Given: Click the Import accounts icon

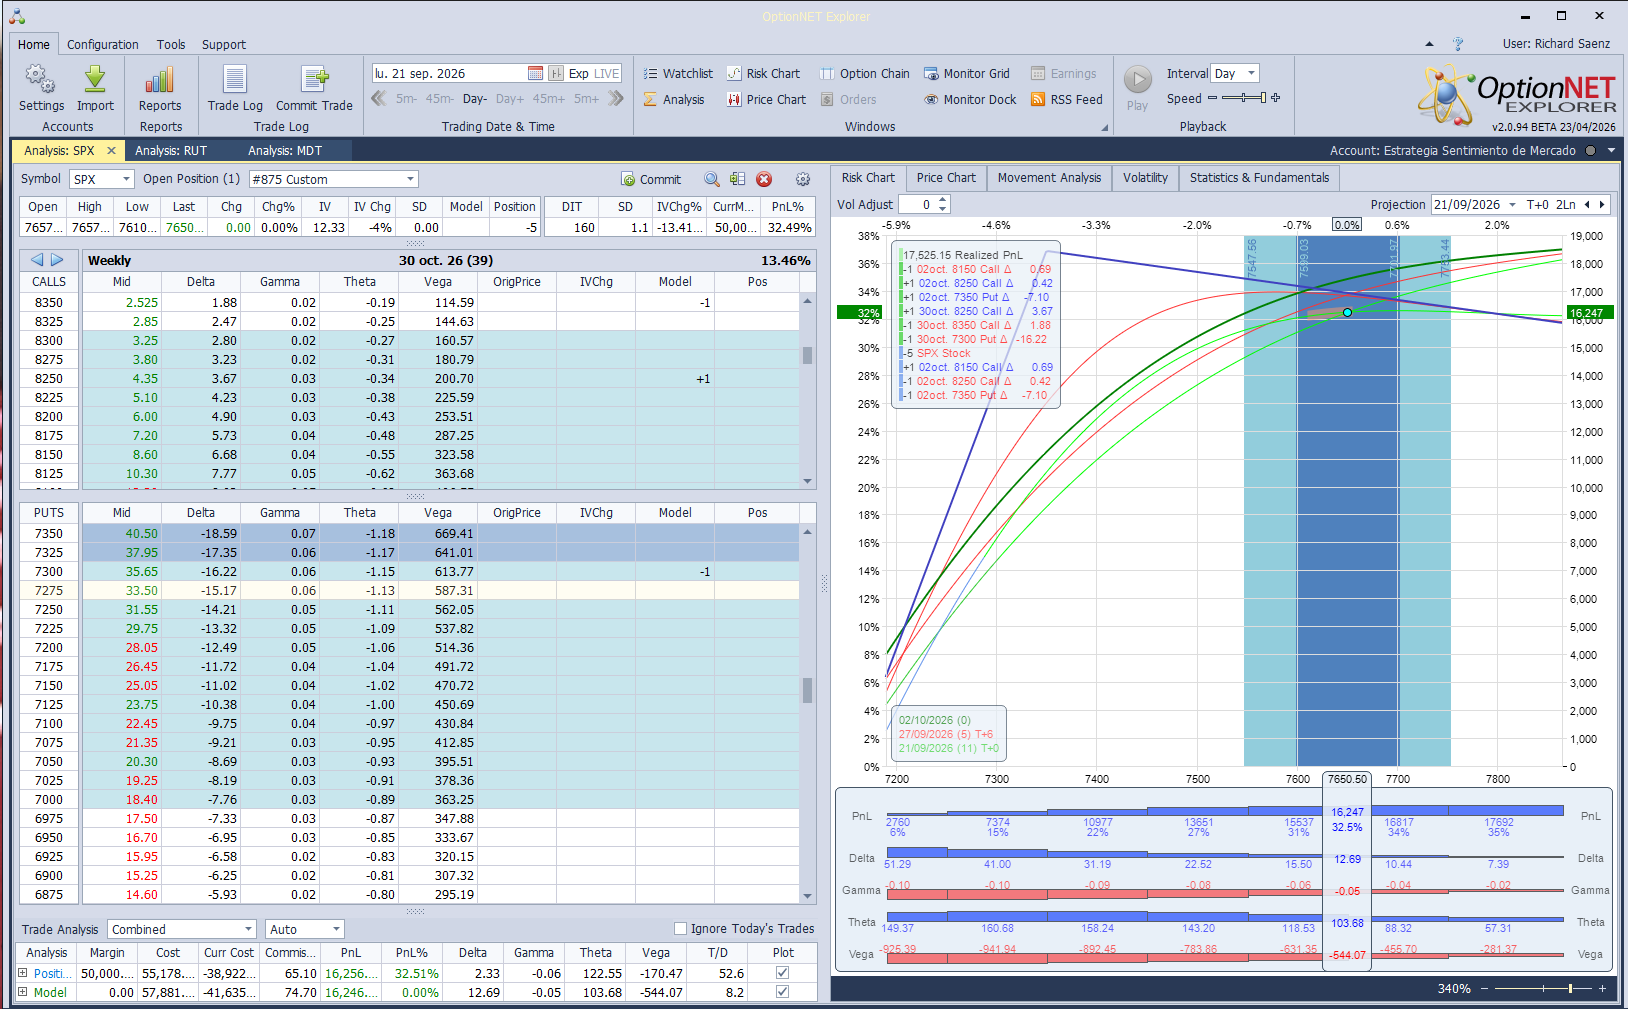Looking at the screenshot, I should 95,88.
